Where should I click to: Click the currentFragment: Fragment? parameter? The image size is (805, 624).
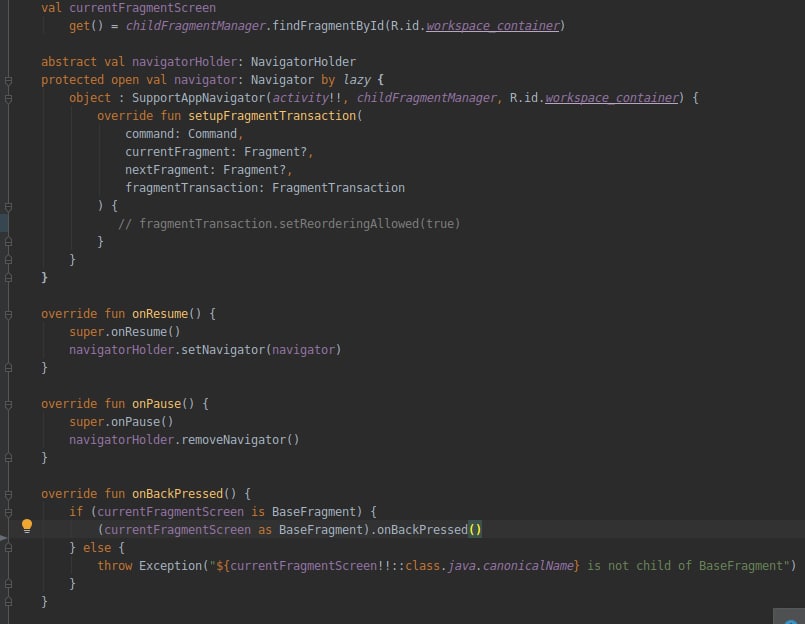(216, 152)
